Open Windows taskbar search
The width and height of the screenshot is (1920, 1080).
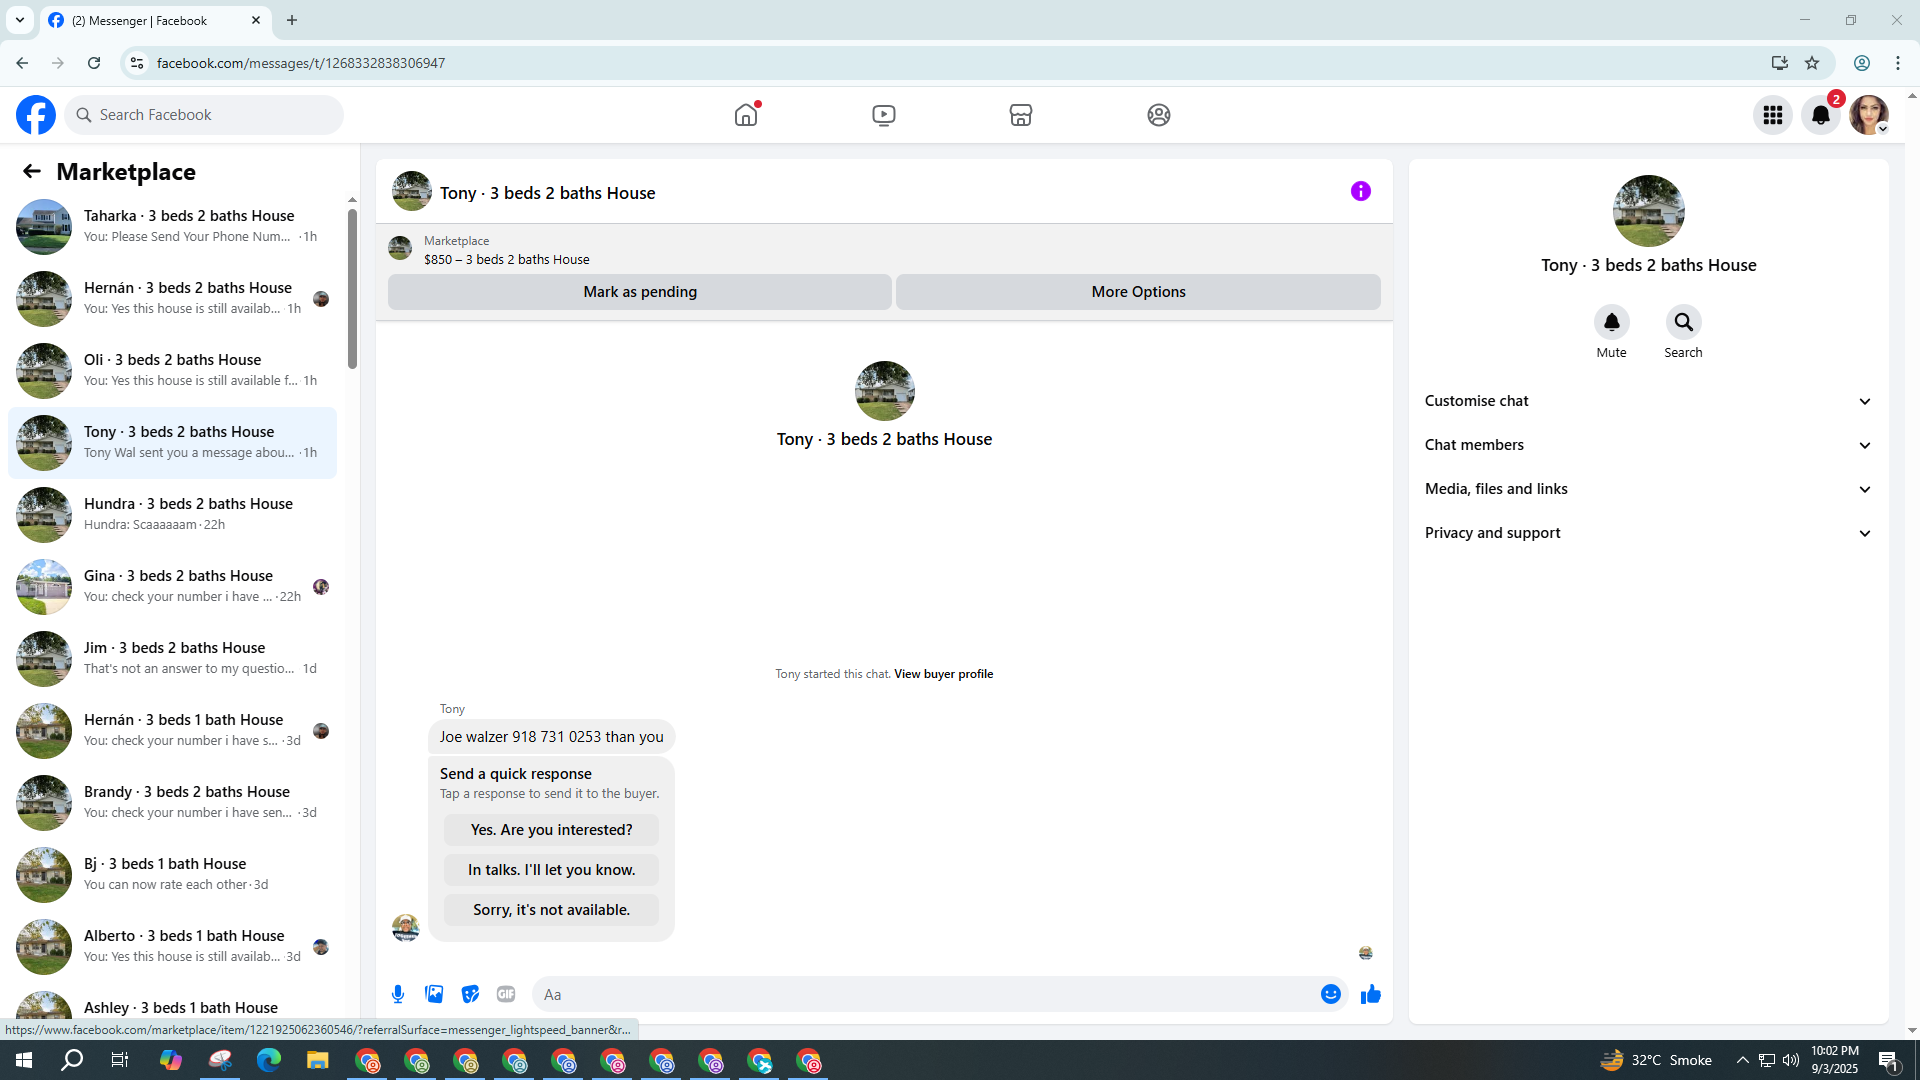(x=72, y=1060)
